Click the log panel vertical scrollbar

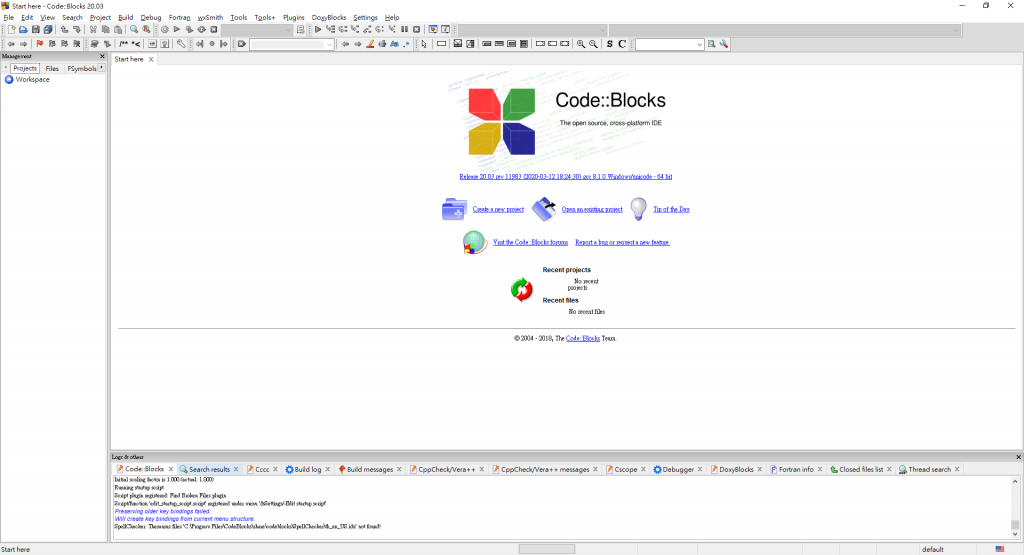(x=1015, y=507)
